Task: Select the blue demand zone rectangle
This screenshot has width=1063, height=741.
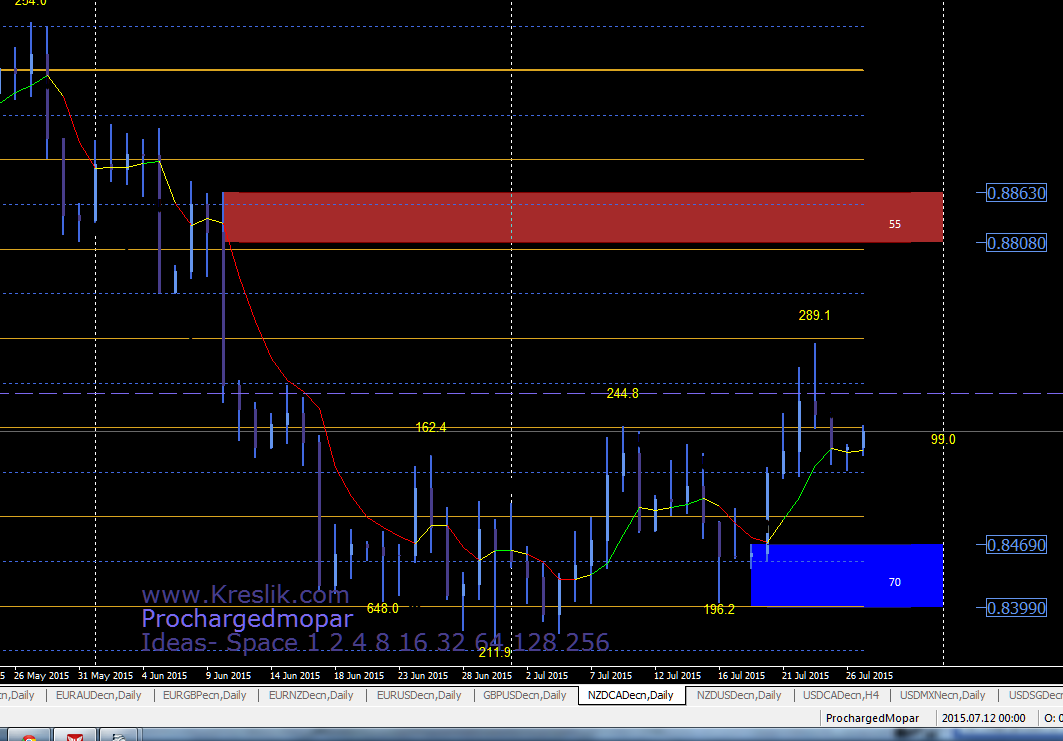Action: coord(847,575)
